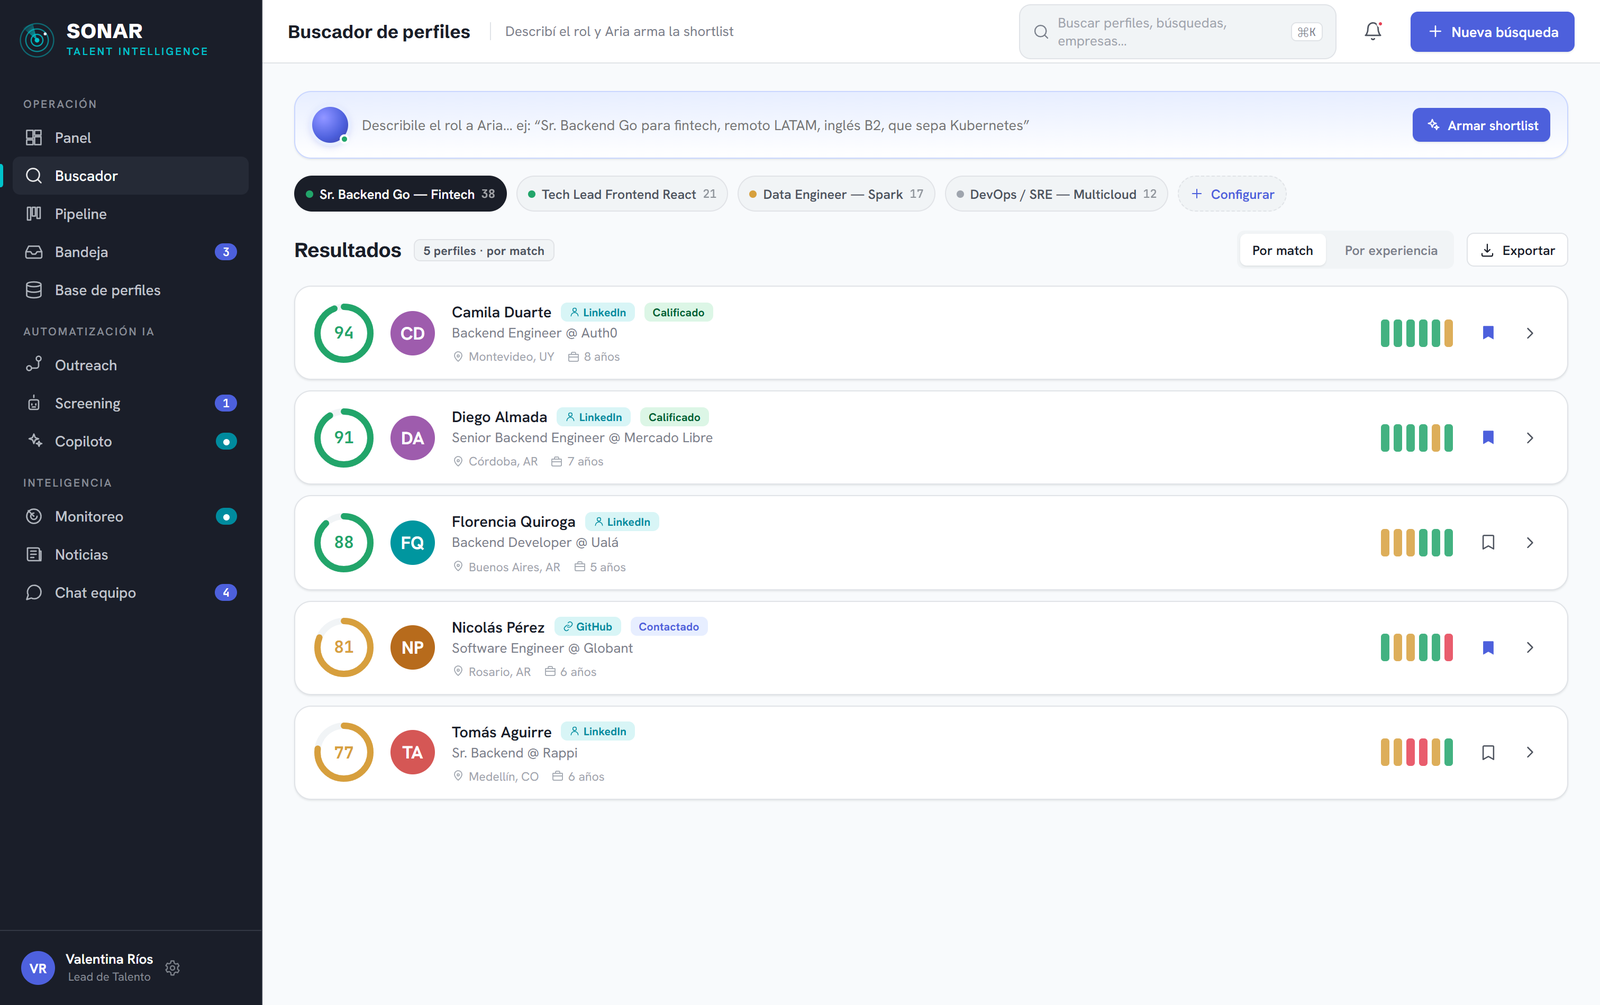Click Tomás Aguirre's 77 match score ring
The width and height of the screenshot is (1600, 1005).
(344, 752)
